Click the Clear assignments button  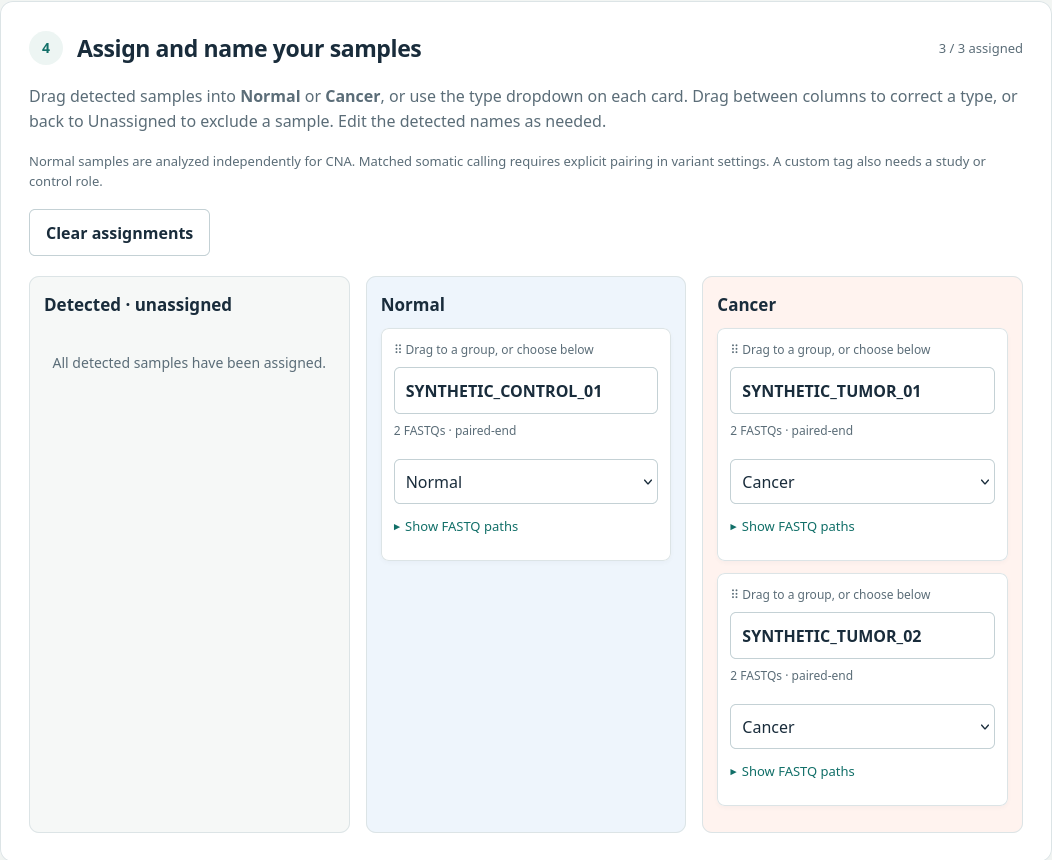point(119,233)
